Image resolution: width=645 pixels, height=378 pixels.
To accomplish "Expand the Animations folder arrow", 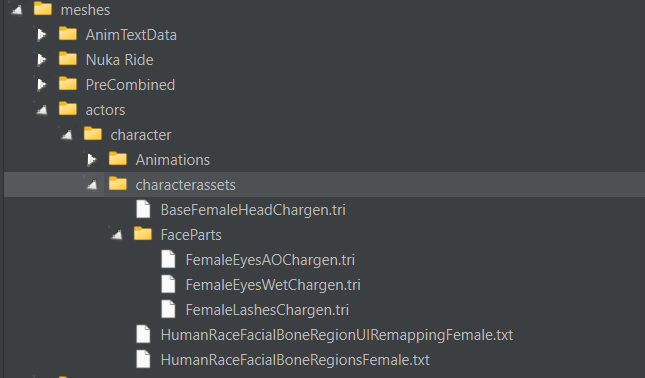I will (92, 160).
